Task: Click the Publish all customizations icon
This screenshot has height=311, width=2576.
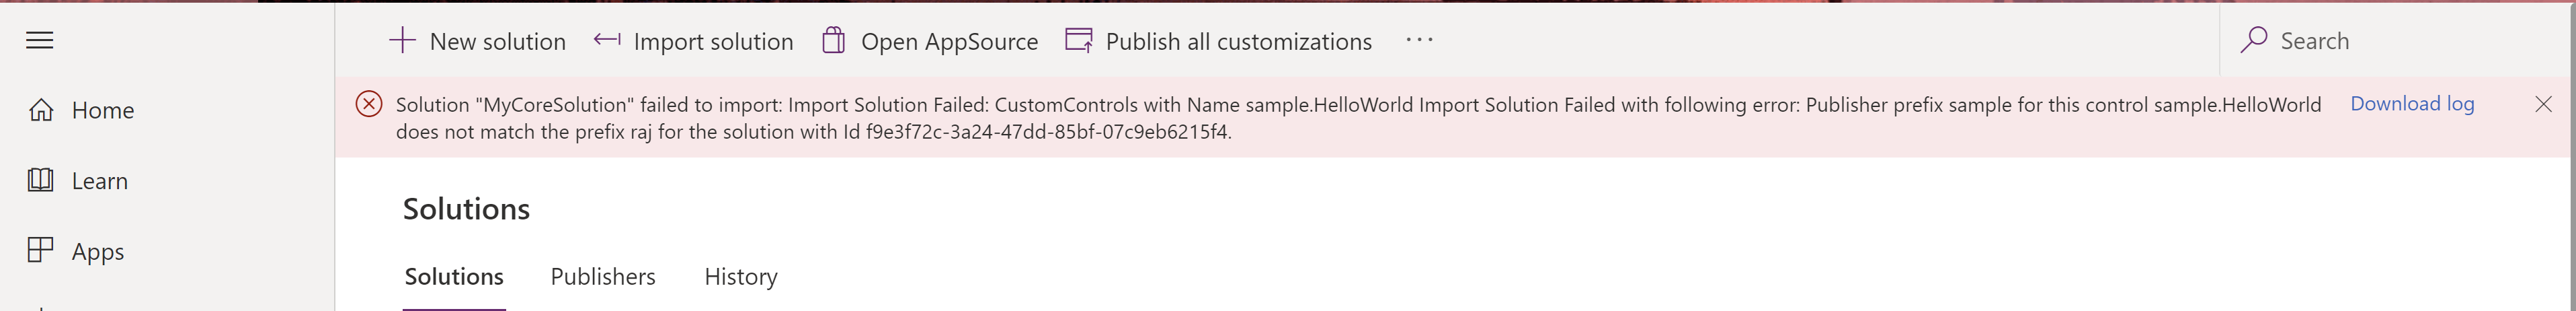Action: (1079, 41)
